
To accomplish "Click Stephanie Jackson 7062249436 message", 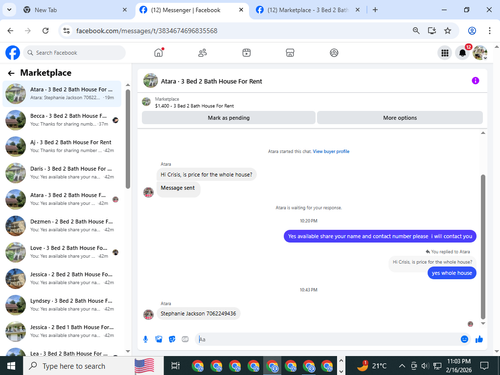I will [x=198, y=313].
